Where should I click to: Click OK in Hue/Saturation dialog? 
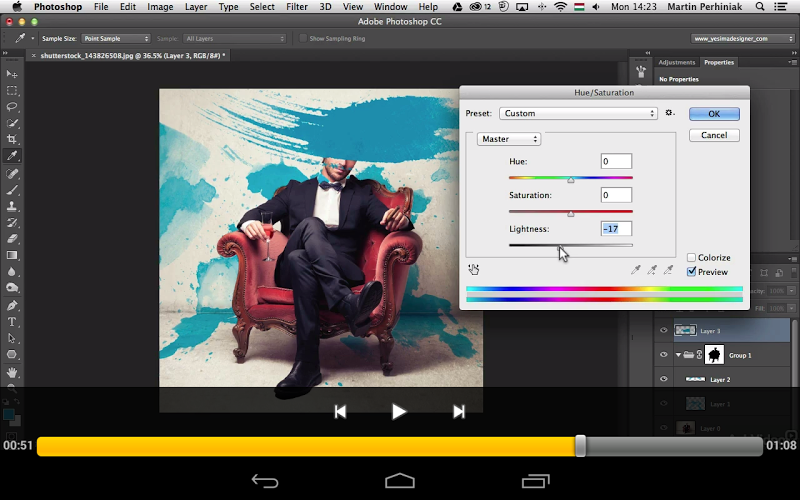coord(714,114)
